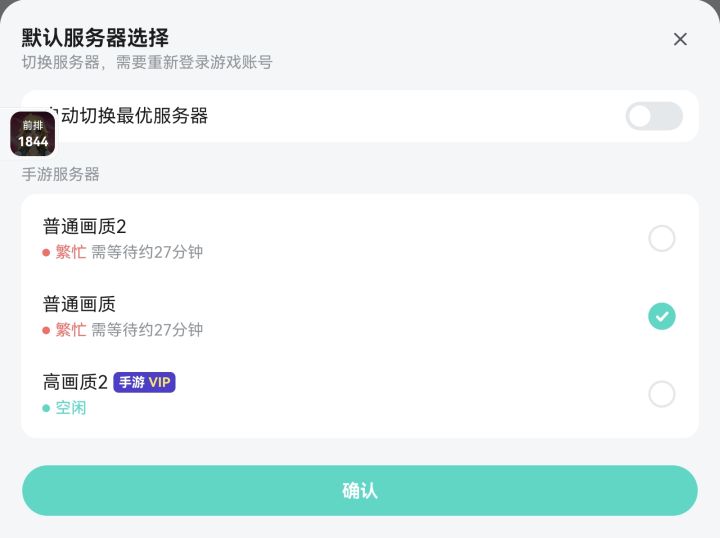Close the default server selection dialog
The height and width of the screenshot is (538, 720).
tap(680, 39)
